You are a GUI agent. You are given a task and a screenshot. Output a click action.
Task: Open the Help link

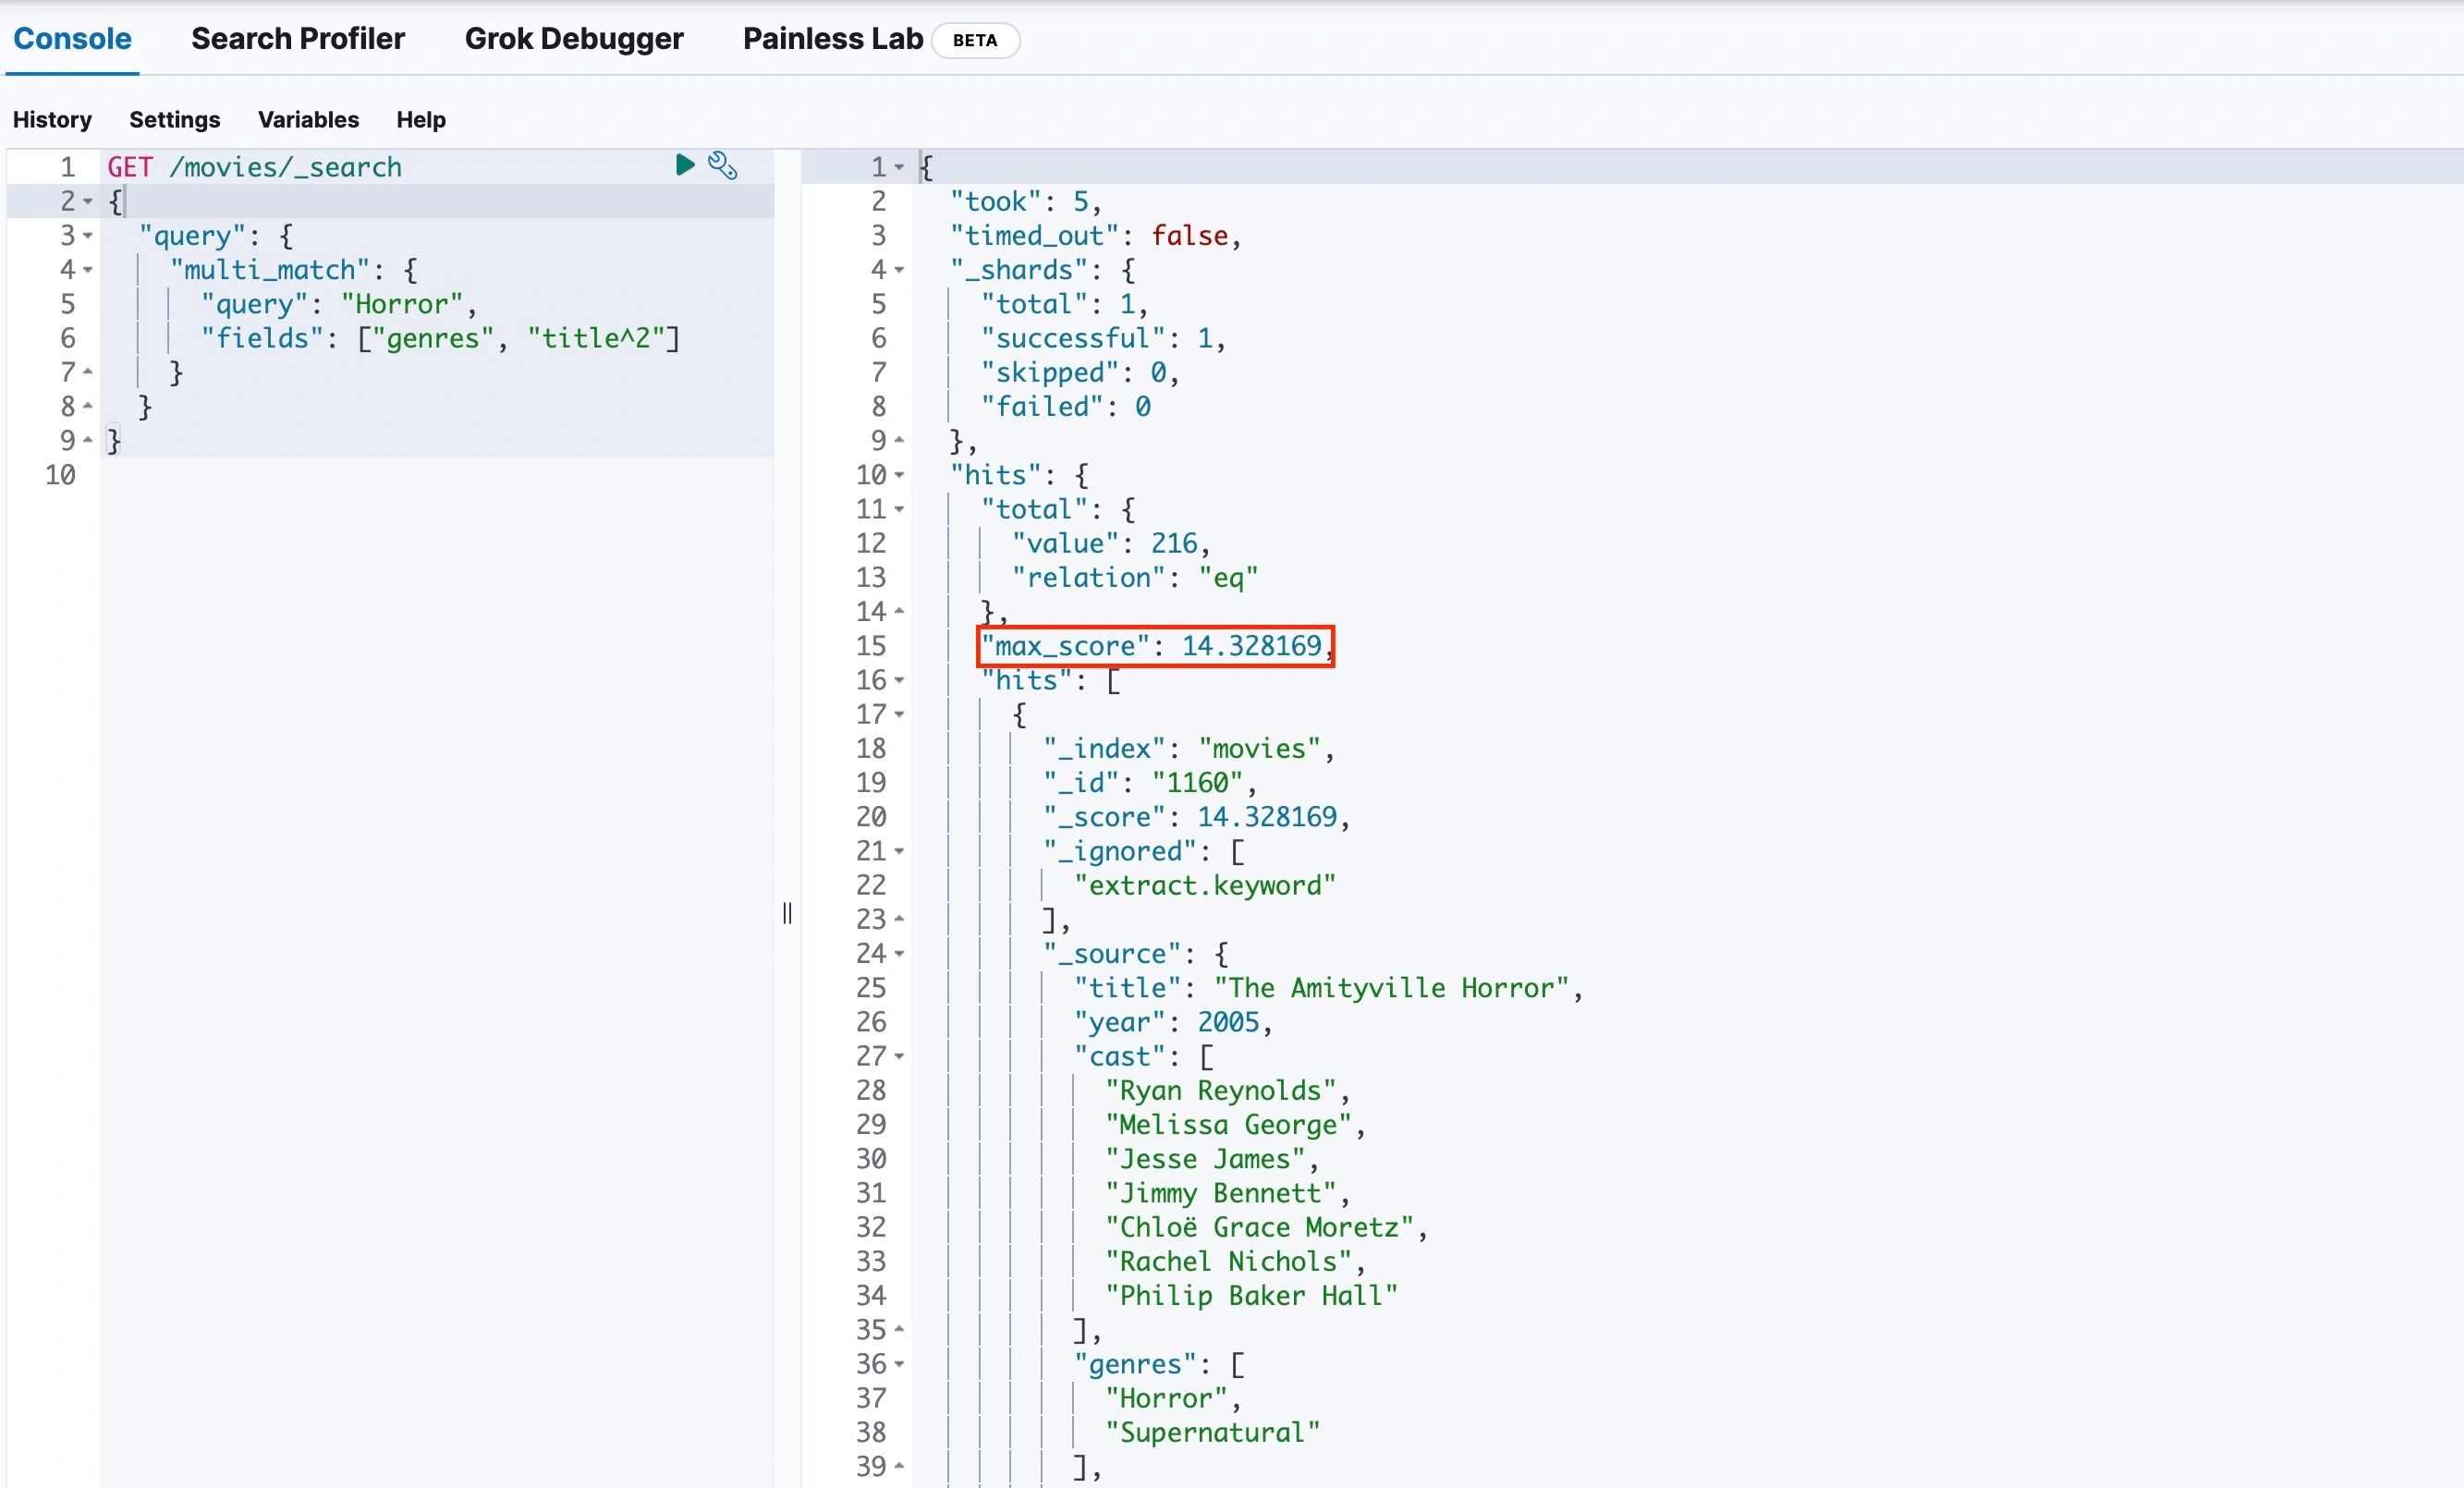tap(420, 120)
